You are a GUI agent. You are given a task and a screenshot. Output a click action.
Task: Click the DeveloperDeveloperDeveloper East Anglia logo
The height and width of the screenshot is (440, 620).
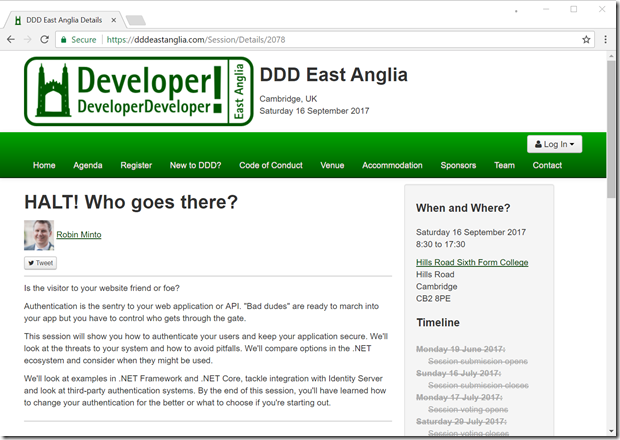point(139,91)
